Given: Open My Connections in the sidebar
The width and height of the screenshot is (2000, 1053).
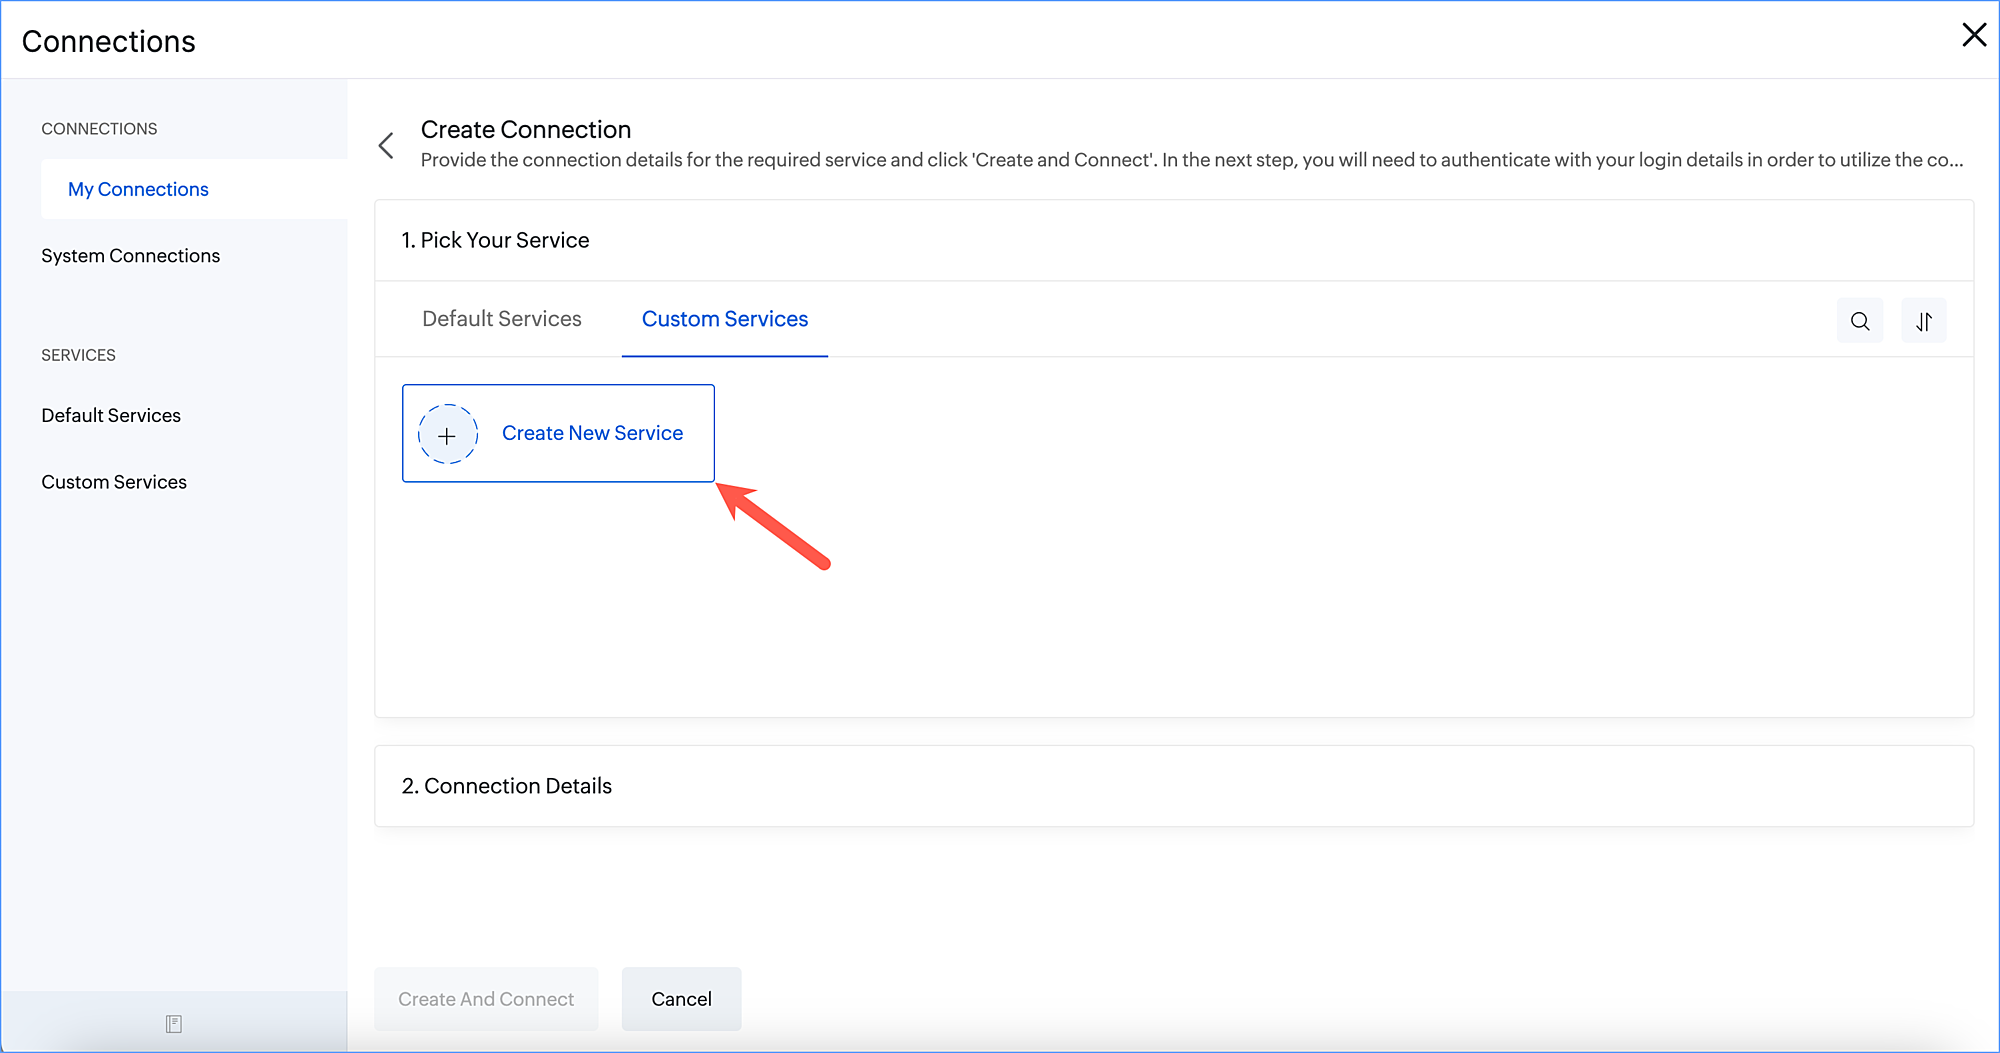Looking at the screenshot, I should [138, 189].
